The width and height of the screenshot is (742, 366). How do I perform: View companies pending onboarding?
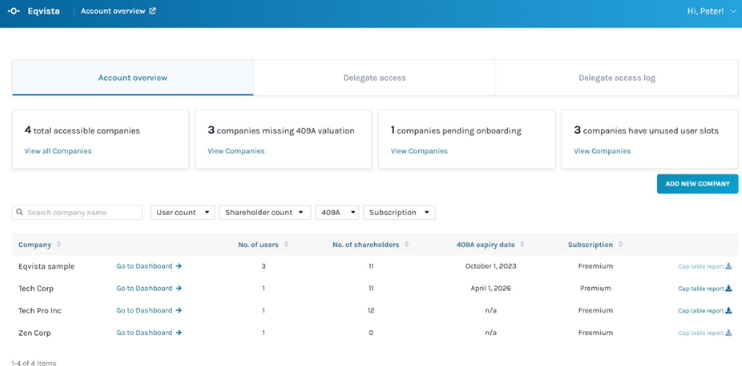(419, 151)
